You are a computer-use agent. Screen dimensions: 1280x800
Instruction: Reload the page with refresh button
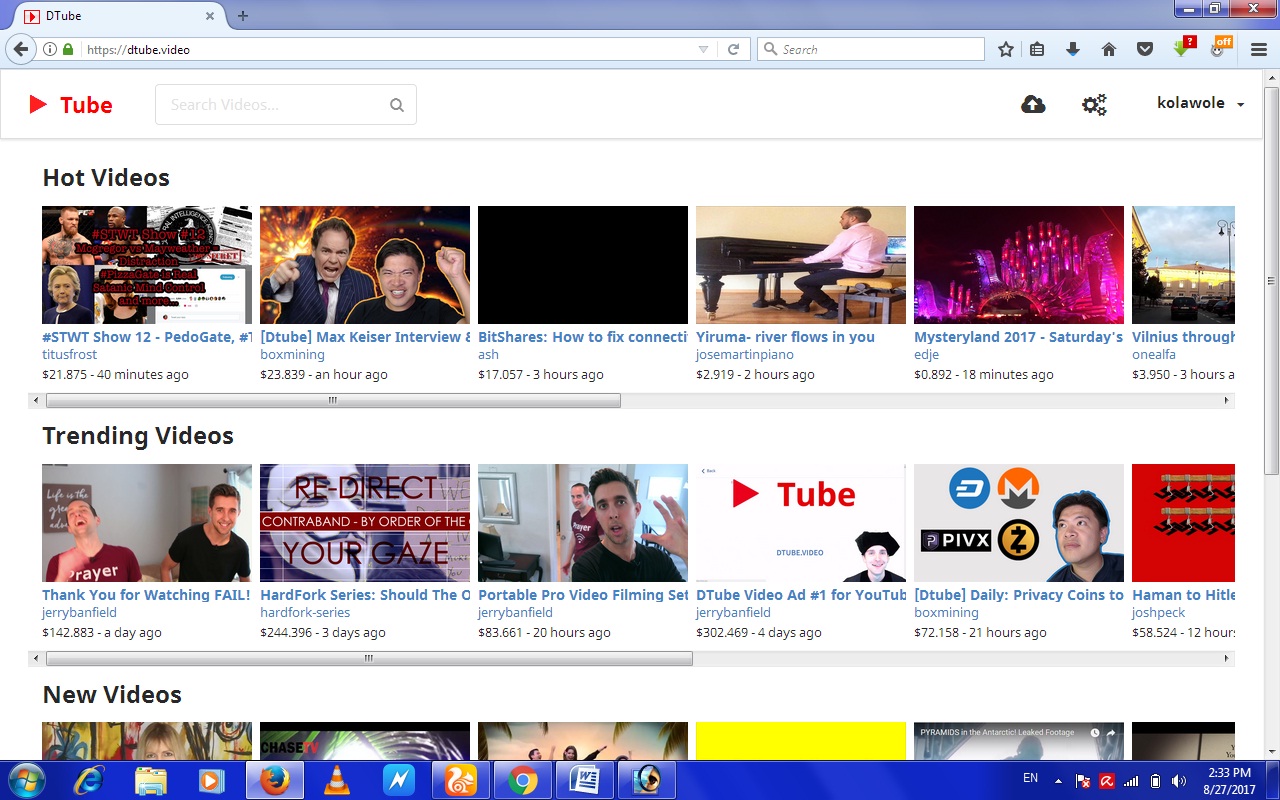(x=733, y=49)
